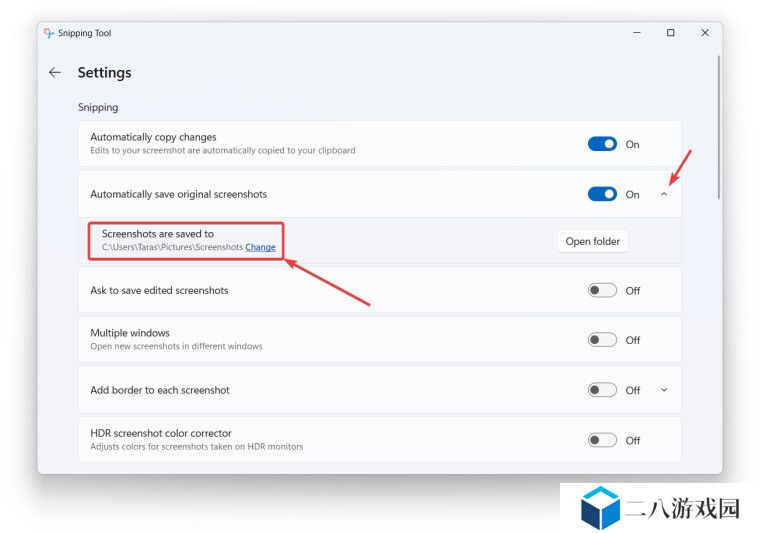This screenshot has width=760, height=533.
Task: Enable Add border to each screenshot
Action: coord(602,390)
